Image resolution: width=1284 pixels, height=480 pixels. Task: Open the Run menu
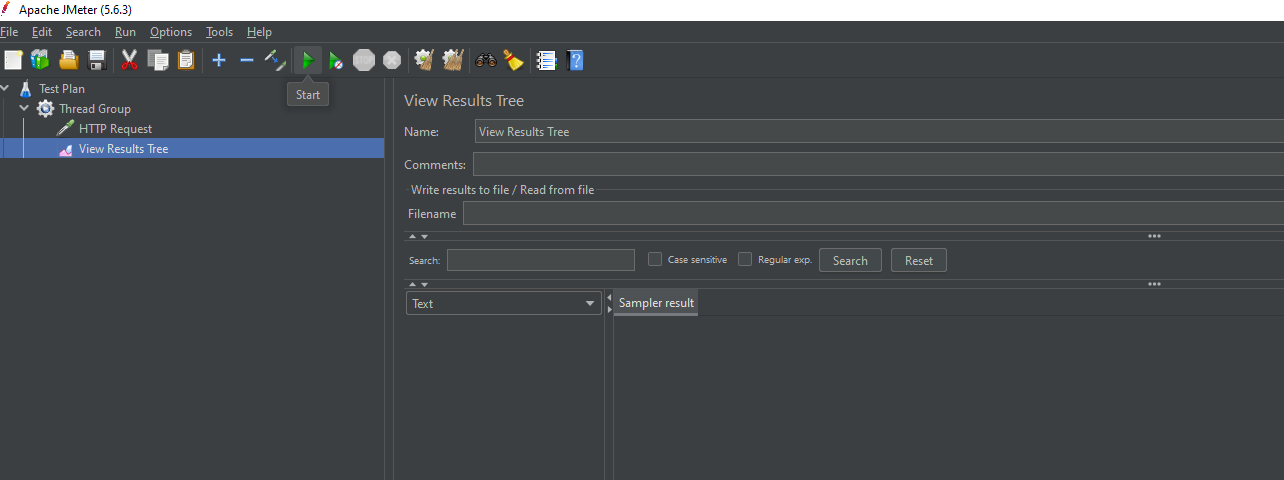click(125, 32)
